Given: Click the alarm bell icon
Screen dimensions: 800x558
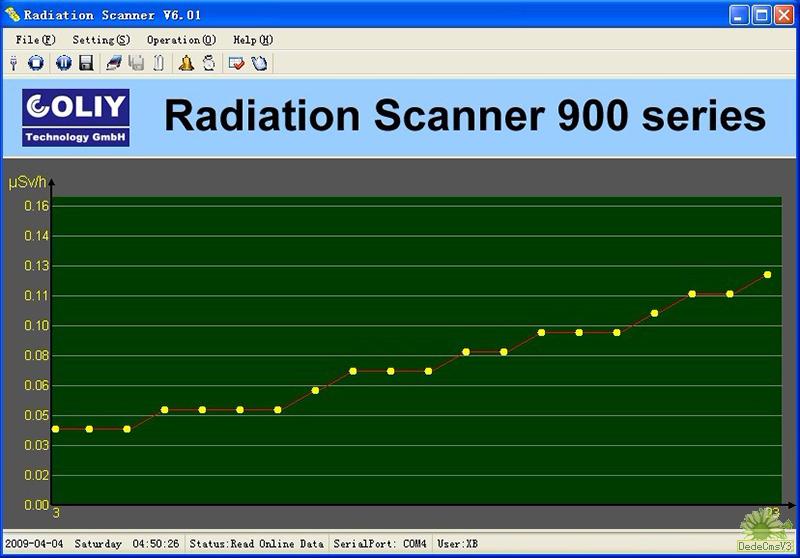Looking at the screenshot, I should click(186, 63).
